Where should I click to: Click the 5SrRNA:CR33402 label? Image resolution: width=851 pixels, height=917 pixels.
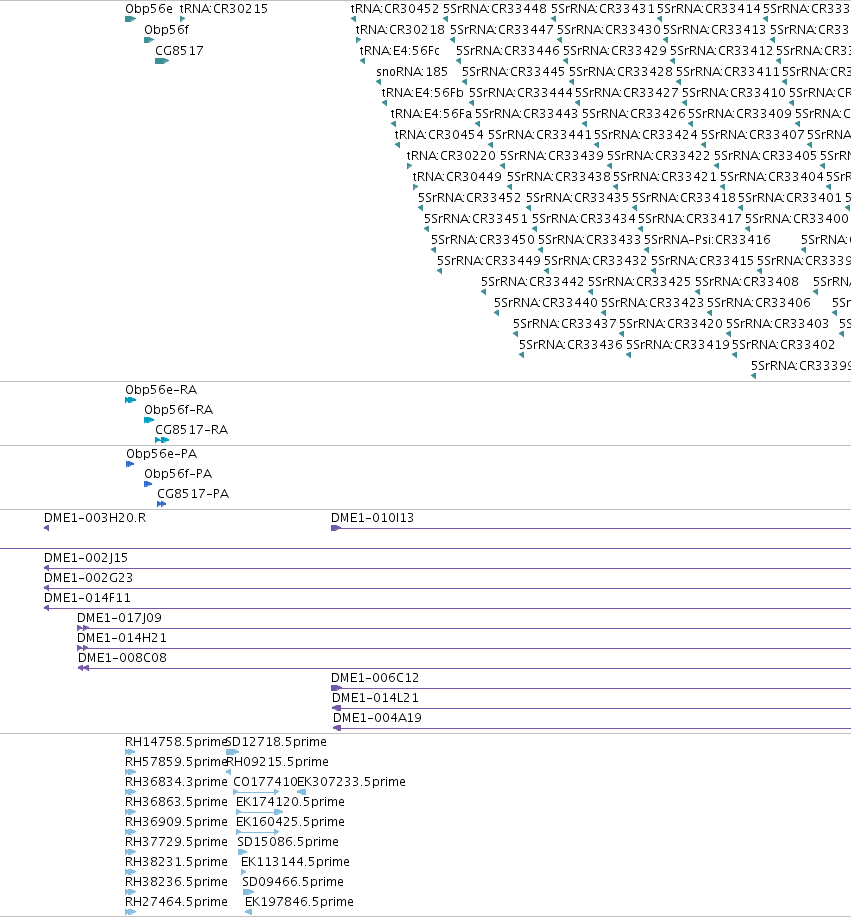(784, 346)
